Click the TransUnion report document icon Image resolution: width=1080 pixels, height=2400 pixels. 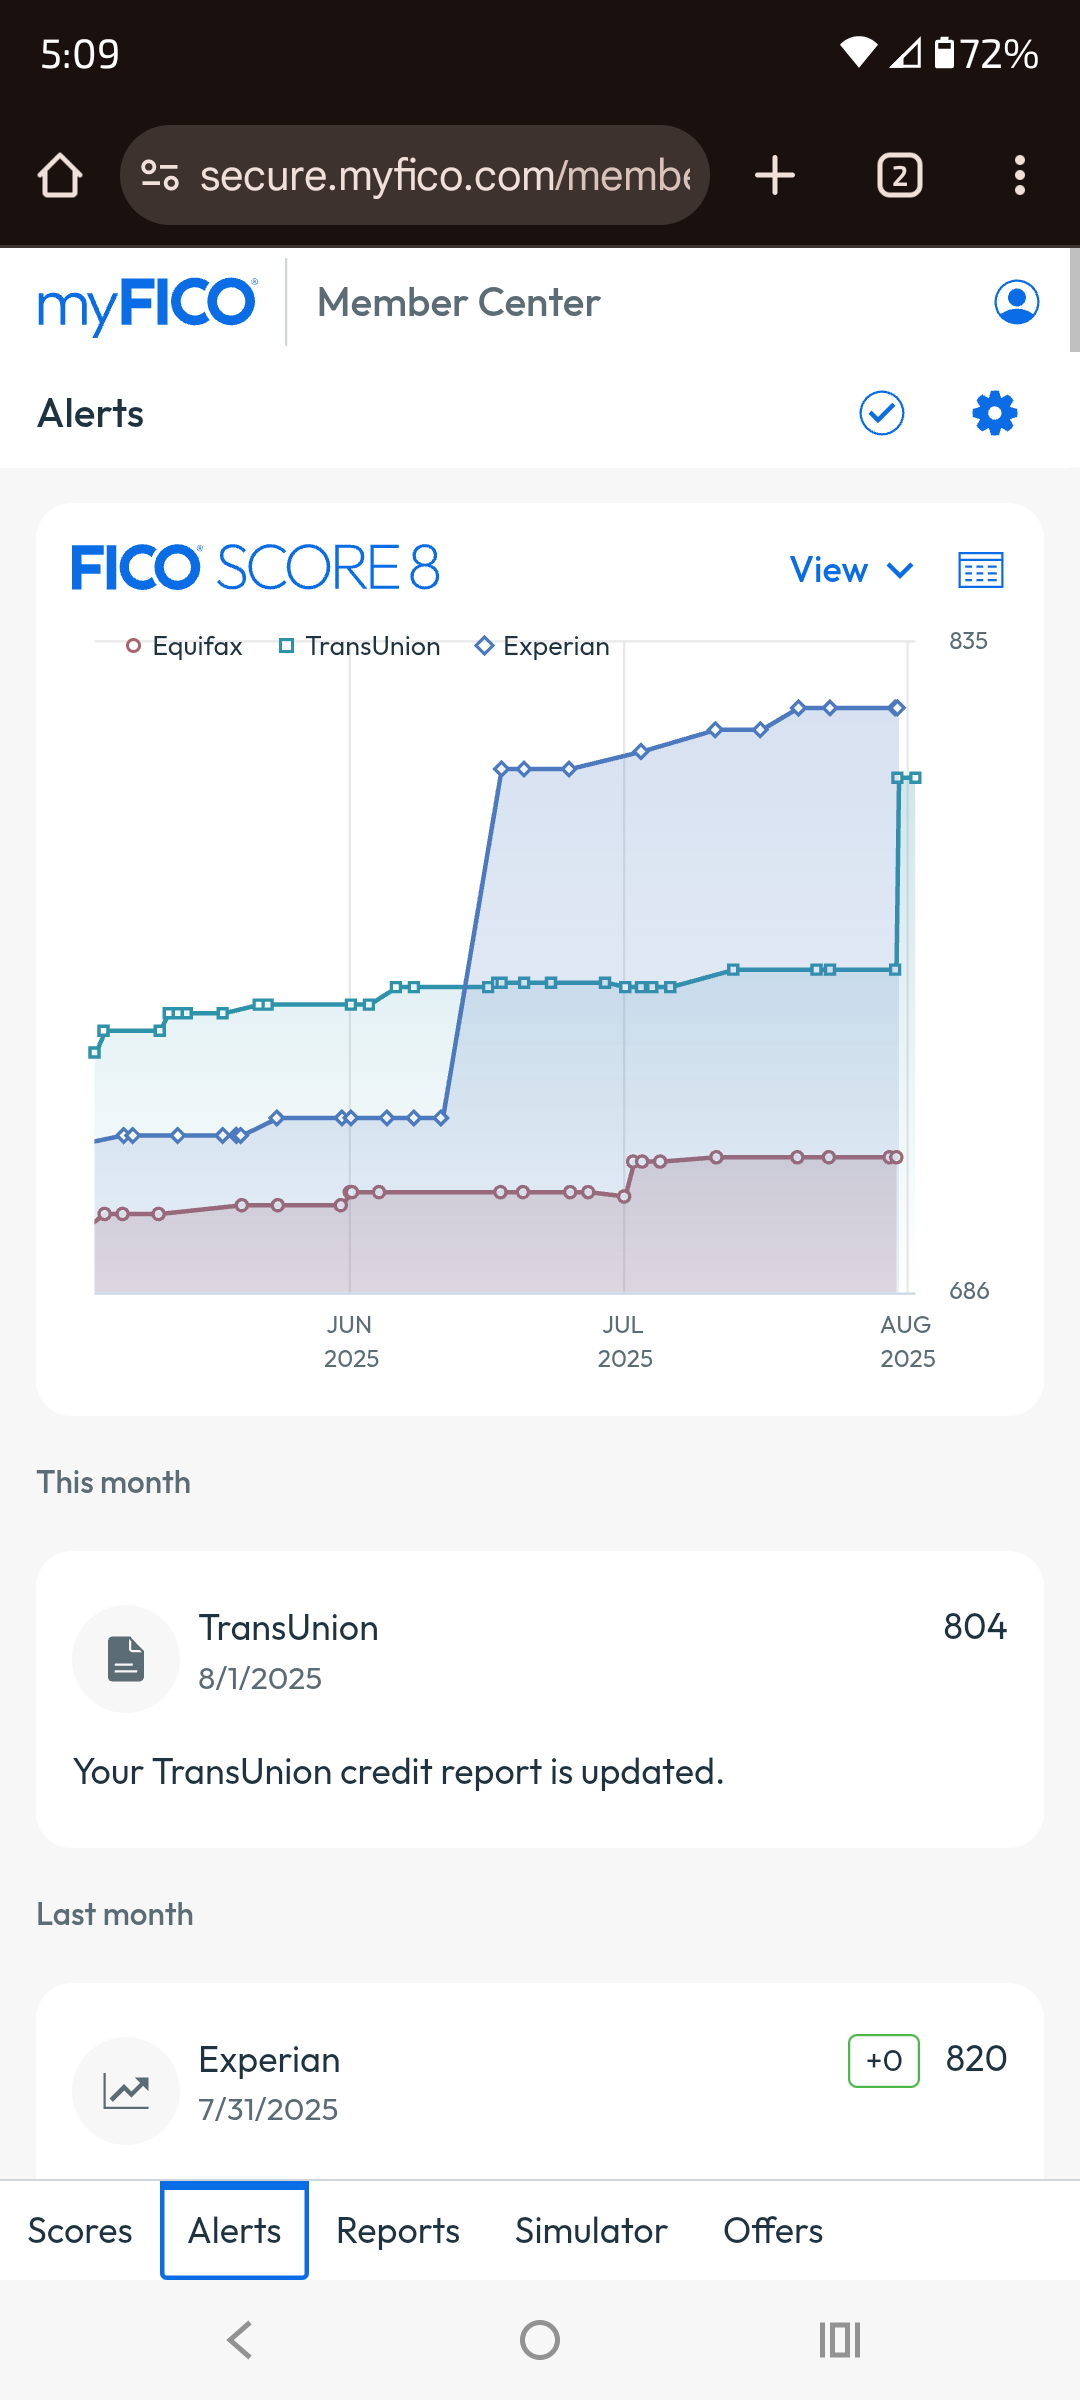(x=126, y=1659)
